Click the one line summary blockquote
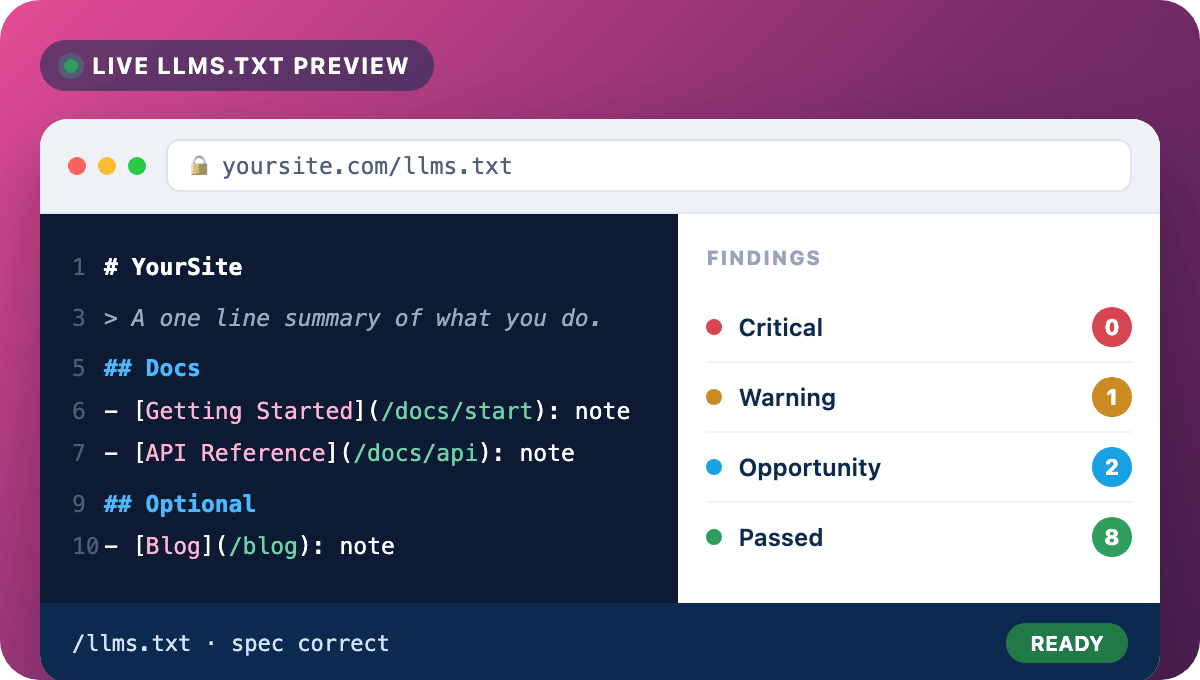This screenshot has width=1200, height=680. pyautogui.click(x=352, y=318)
